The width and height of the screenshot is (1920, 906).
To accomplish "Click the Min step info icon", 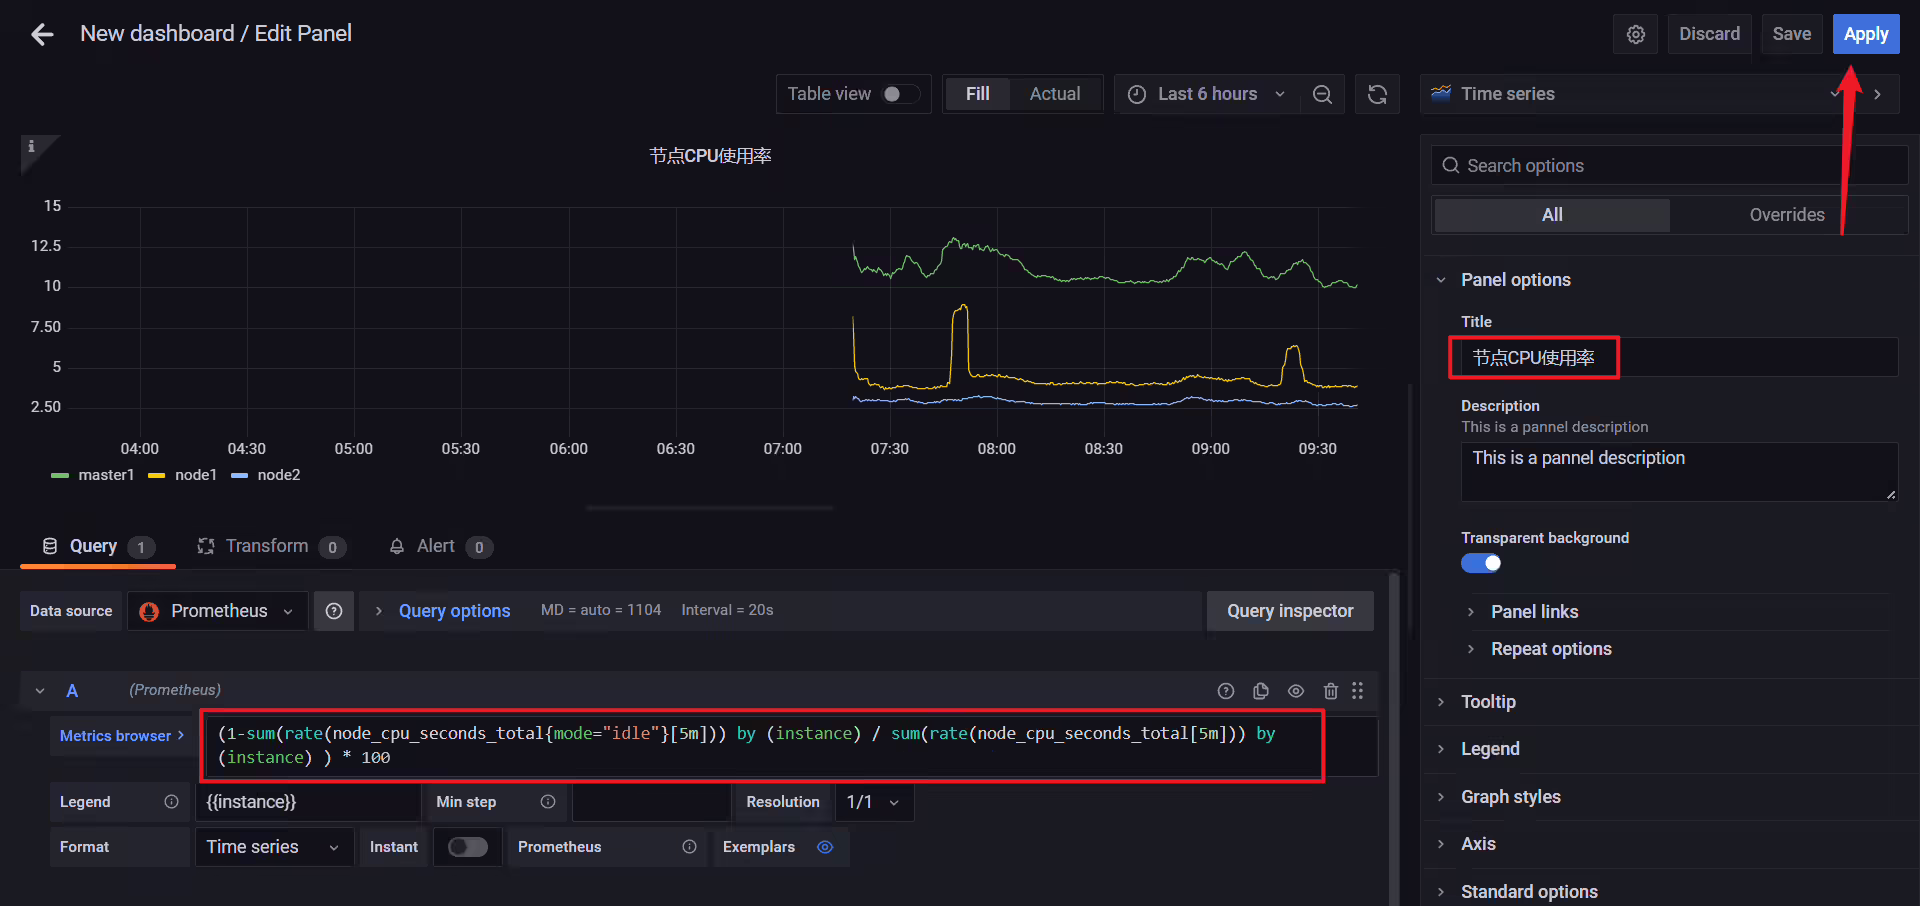I will 548,802.
